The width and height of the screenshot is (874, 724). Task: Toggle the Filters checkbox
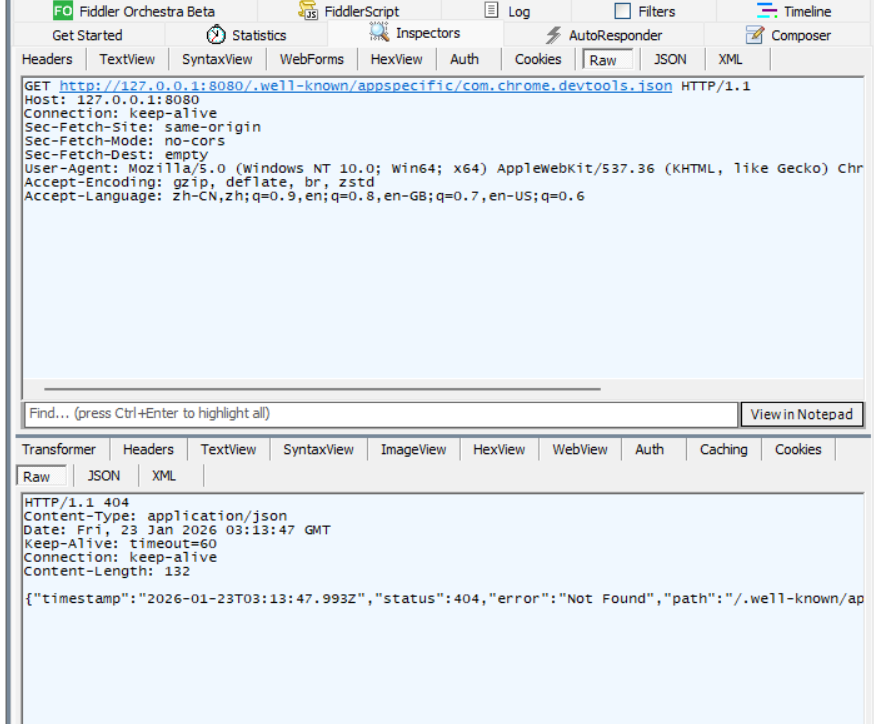tap(622, 11)
